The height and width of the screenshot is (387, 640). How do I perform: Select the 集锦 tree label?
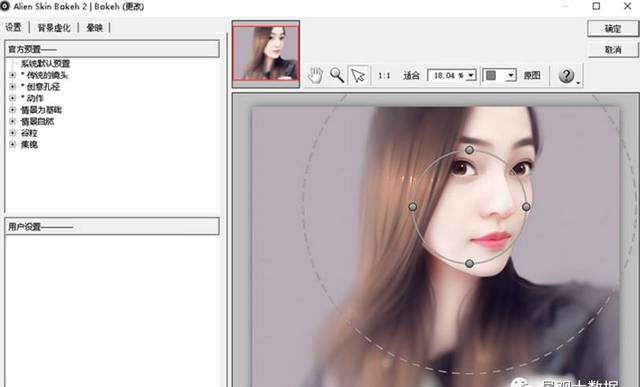29,144
